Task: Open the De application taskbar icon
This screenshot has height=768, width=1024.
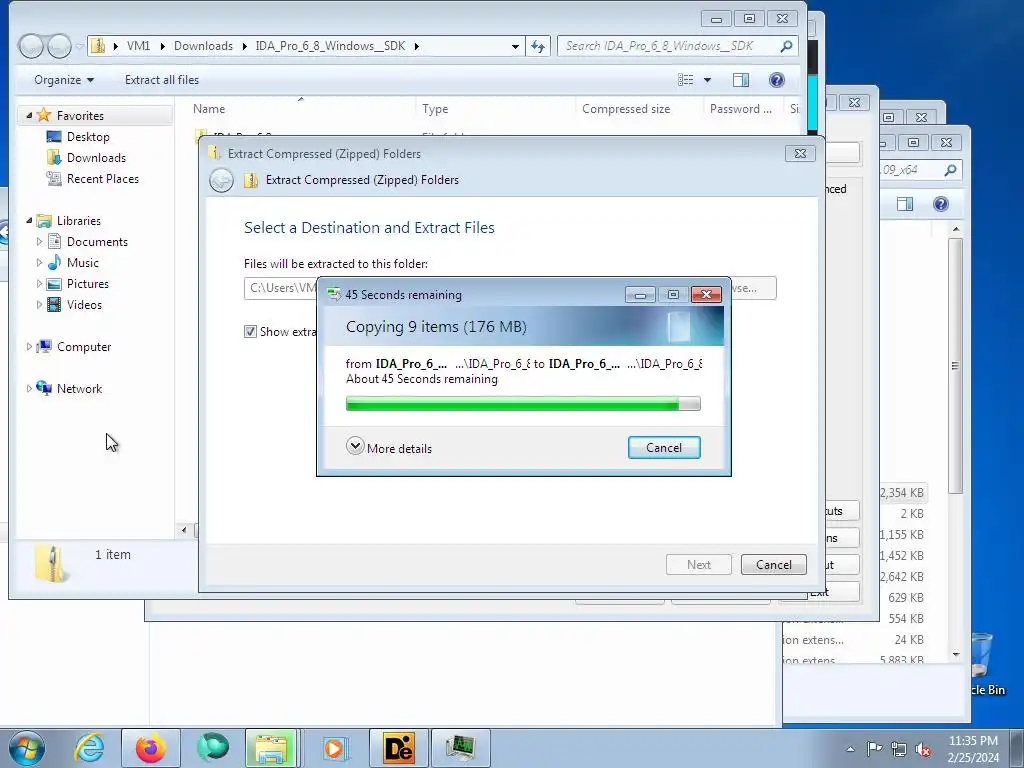Action: coord(398,748)
